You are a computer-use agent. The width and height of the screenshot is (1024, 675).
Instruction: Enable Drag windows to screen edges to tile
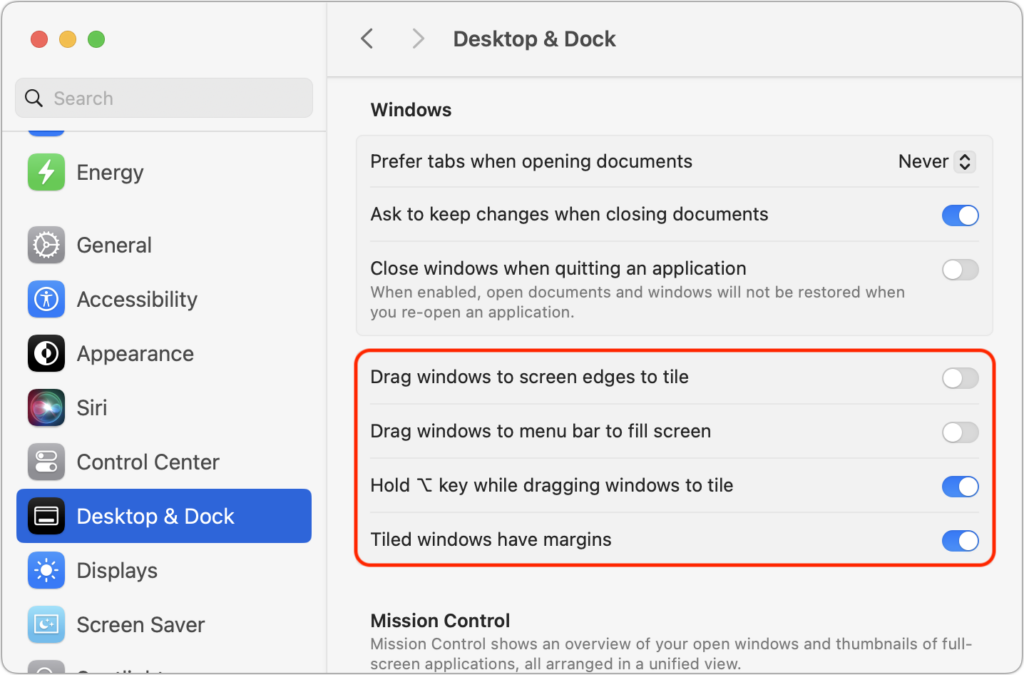(960, 378)
